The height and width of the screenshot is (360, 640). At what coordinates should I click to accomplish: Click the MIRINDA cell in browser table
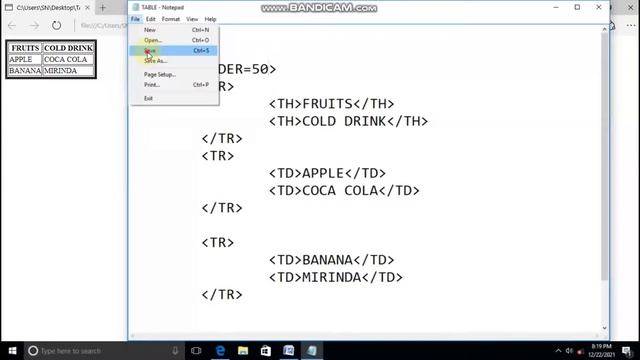pos(68,71)
